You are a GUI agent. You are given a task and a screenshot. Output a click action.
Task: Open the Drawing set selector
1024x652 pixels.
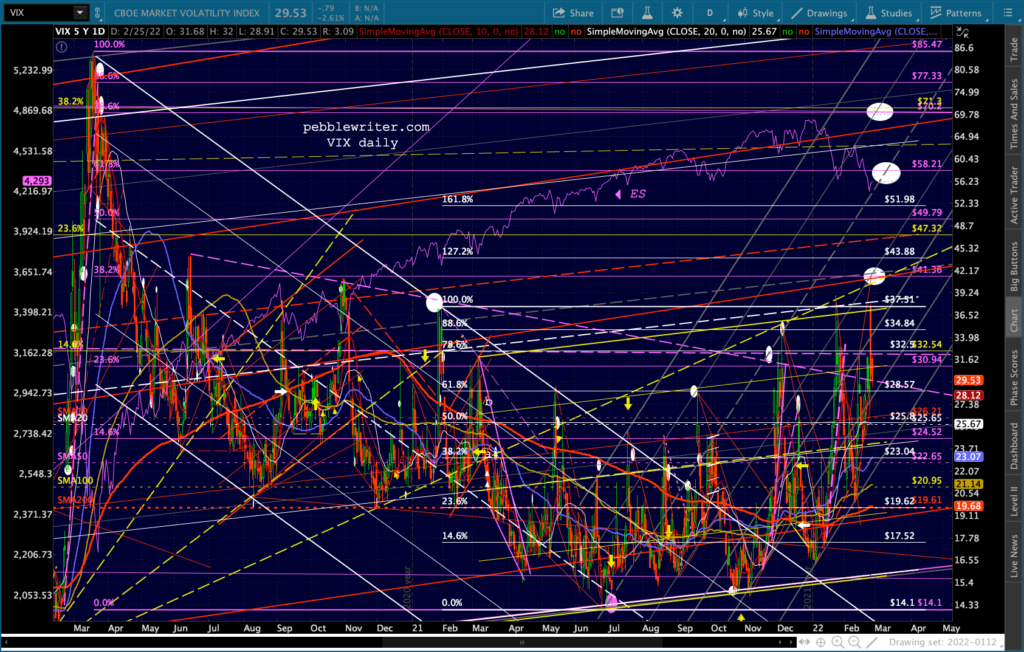[942, 642]
